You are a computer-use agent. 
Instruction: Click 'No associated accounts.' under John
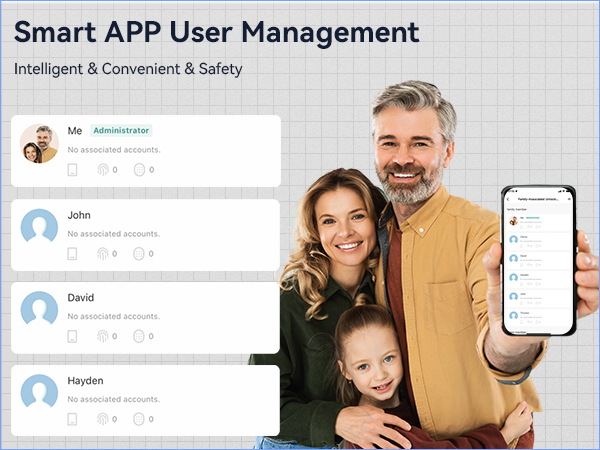coord(114,233)
